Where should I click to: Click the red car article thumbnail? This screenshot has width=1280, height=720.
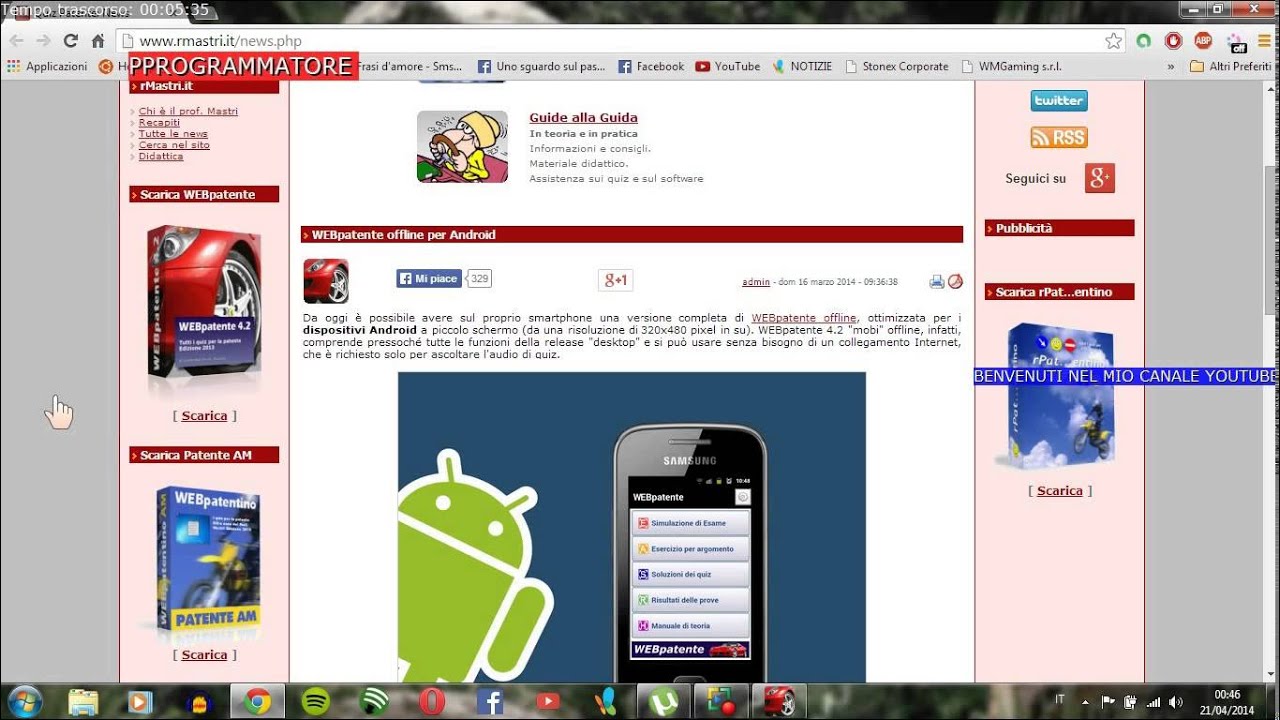326,281
